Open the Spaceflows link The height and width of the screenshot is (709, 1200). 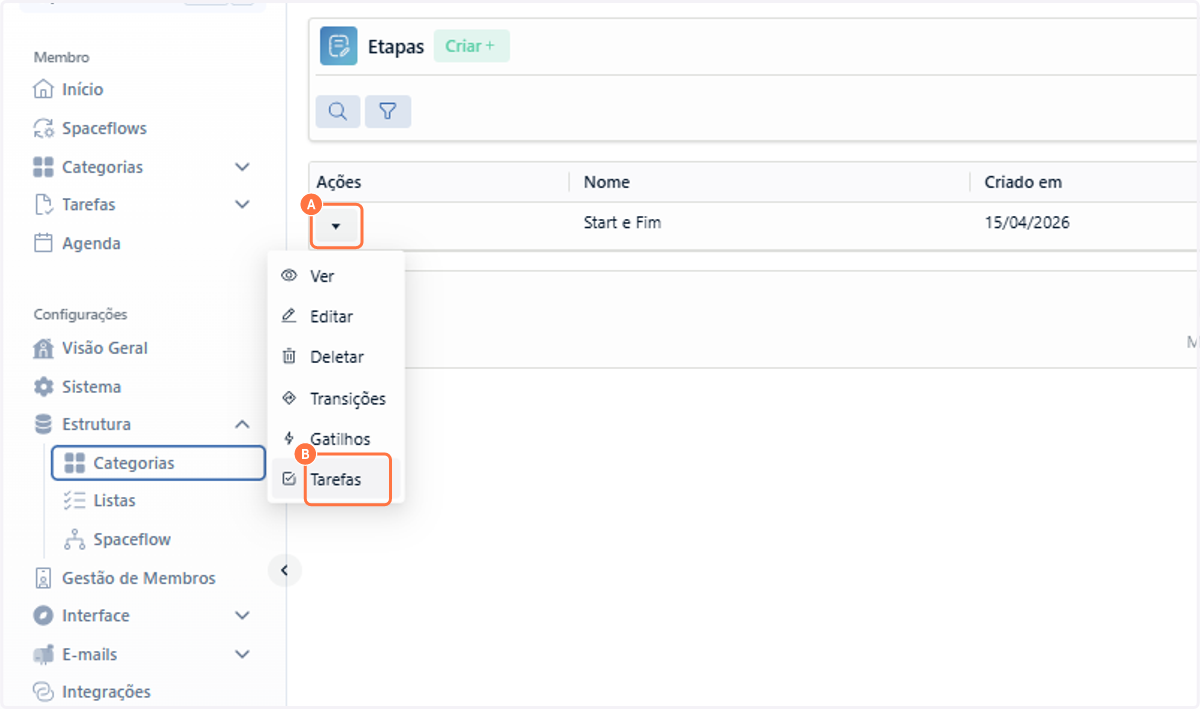tap(104, 128)
